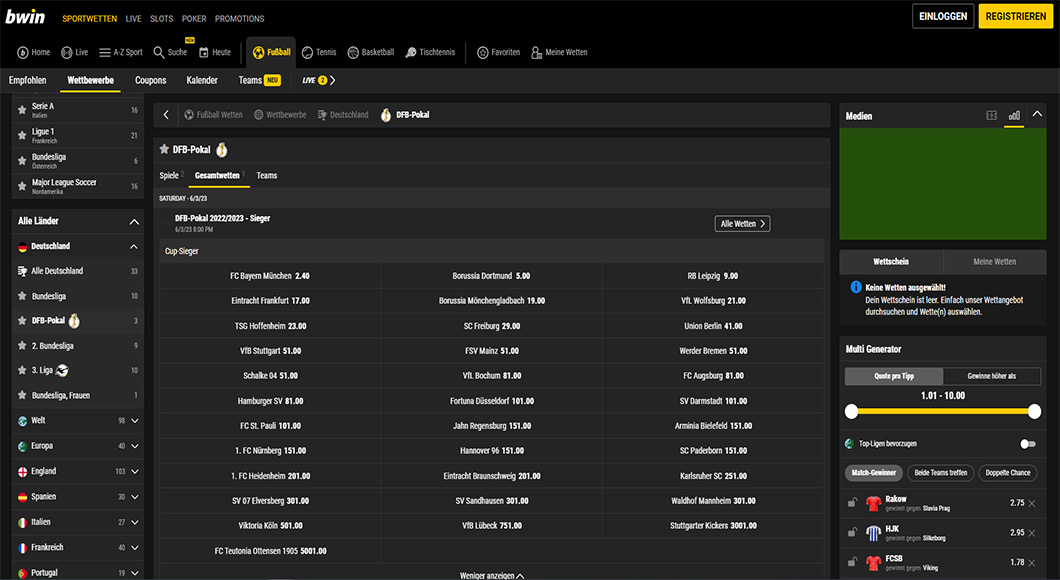Image resolution: width=1060 pixels, height=580 pixels.
Task: Bet on Borussia Dortmund 5.00
Action: pyautogui.click(x=491, y=276)
